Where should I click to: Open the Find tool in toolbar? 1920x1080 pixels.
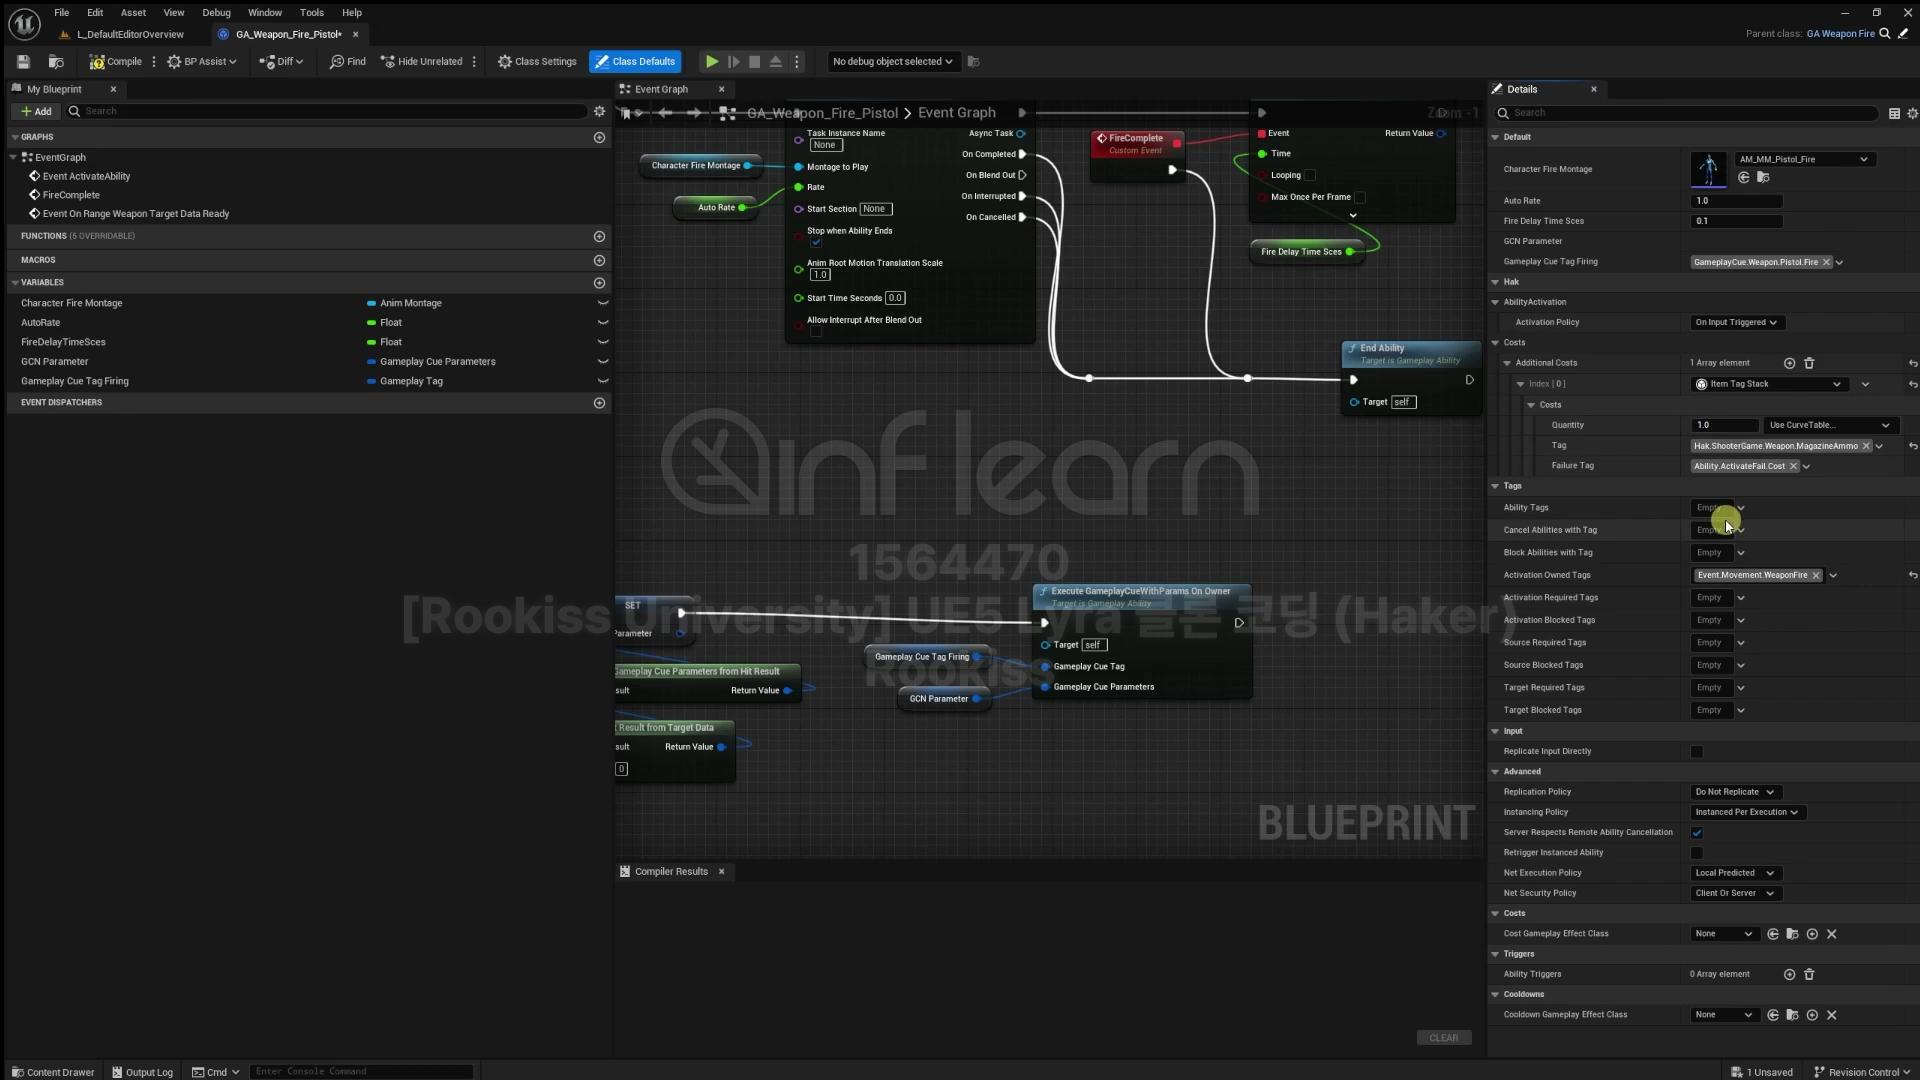347,62
